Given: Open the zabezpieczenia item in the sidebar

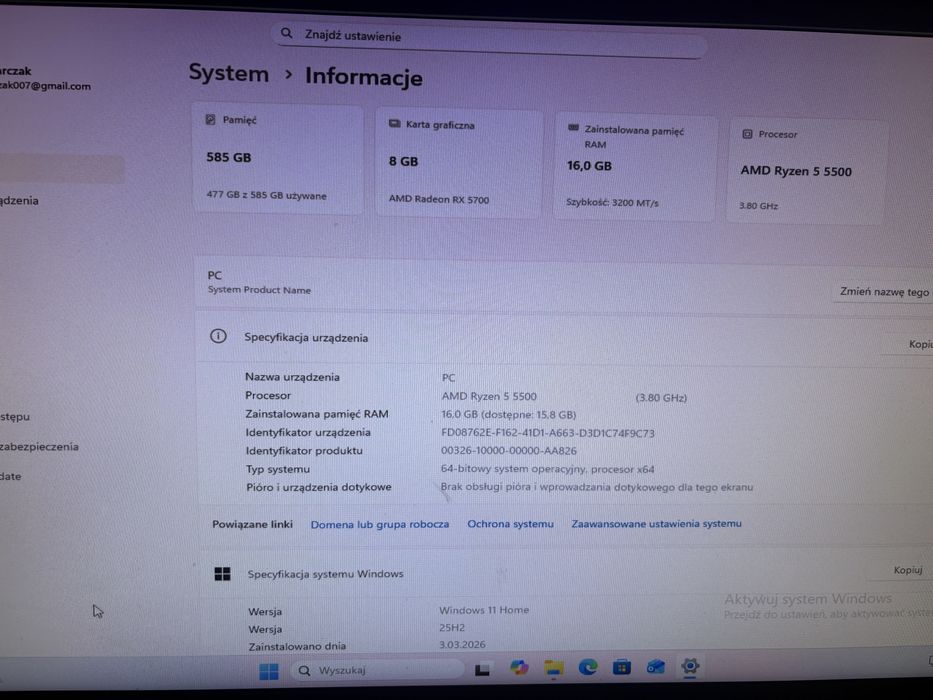Looking at the screenshot, I should (39, 446).
